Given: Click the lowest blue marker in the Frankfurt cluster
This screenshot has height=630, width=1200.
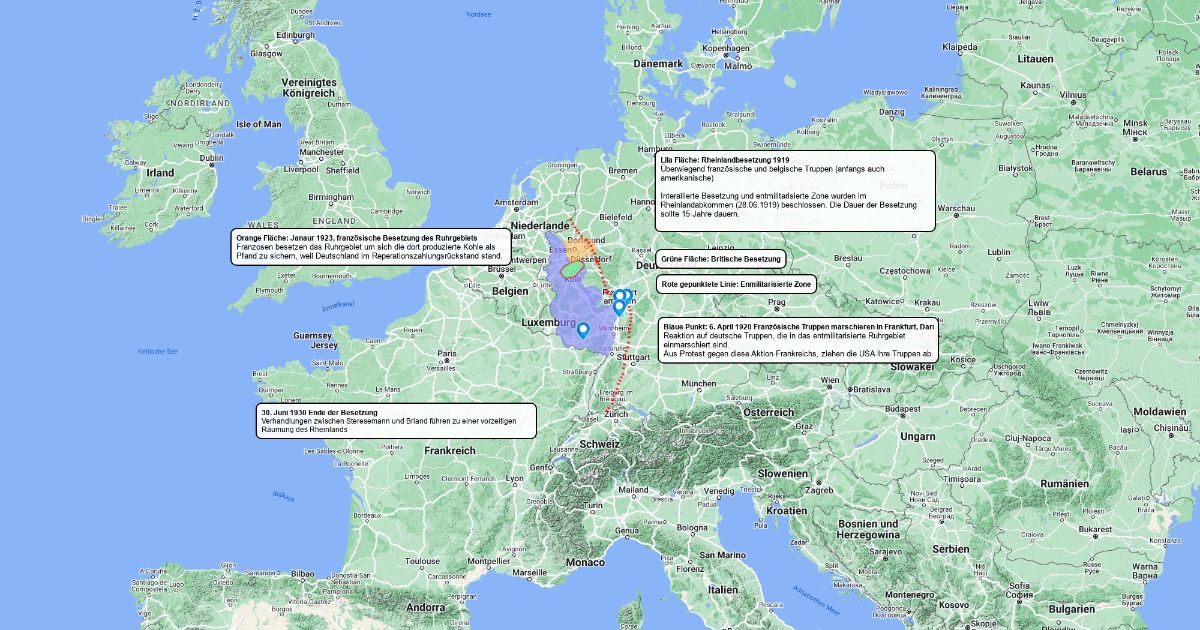Looking at the screenshot, I should coord(619,308).
